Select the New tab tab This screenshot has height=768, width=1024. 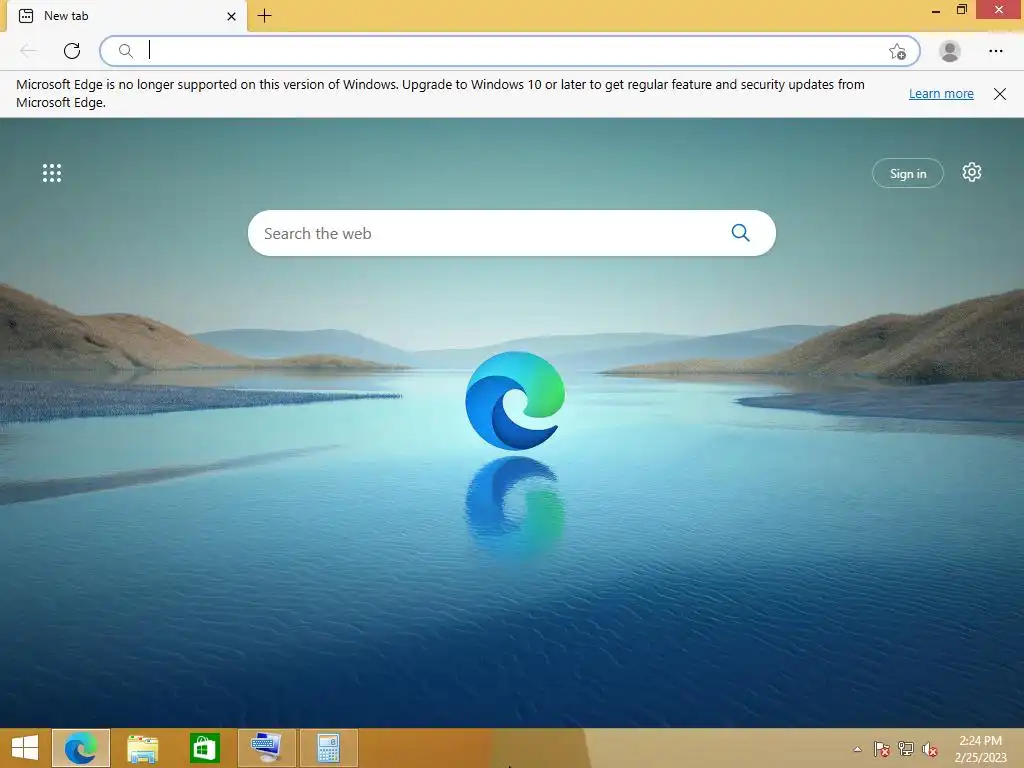click(127, 16)
